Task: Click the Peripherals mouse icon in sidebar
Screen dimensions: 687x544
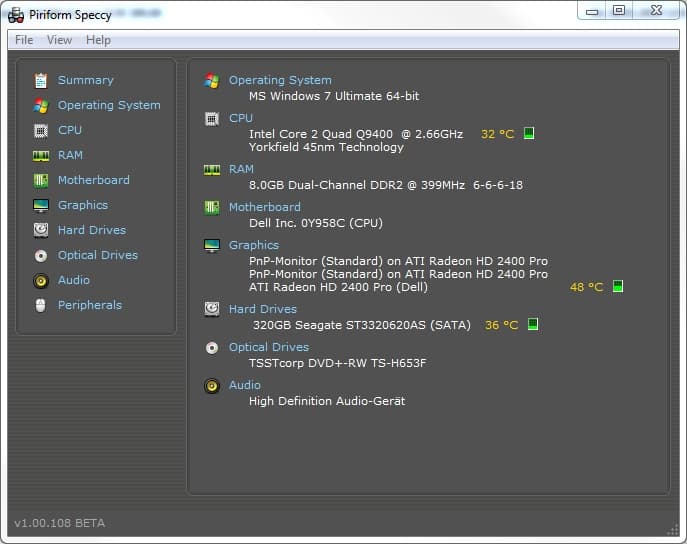Action: (x=41, y=305)
